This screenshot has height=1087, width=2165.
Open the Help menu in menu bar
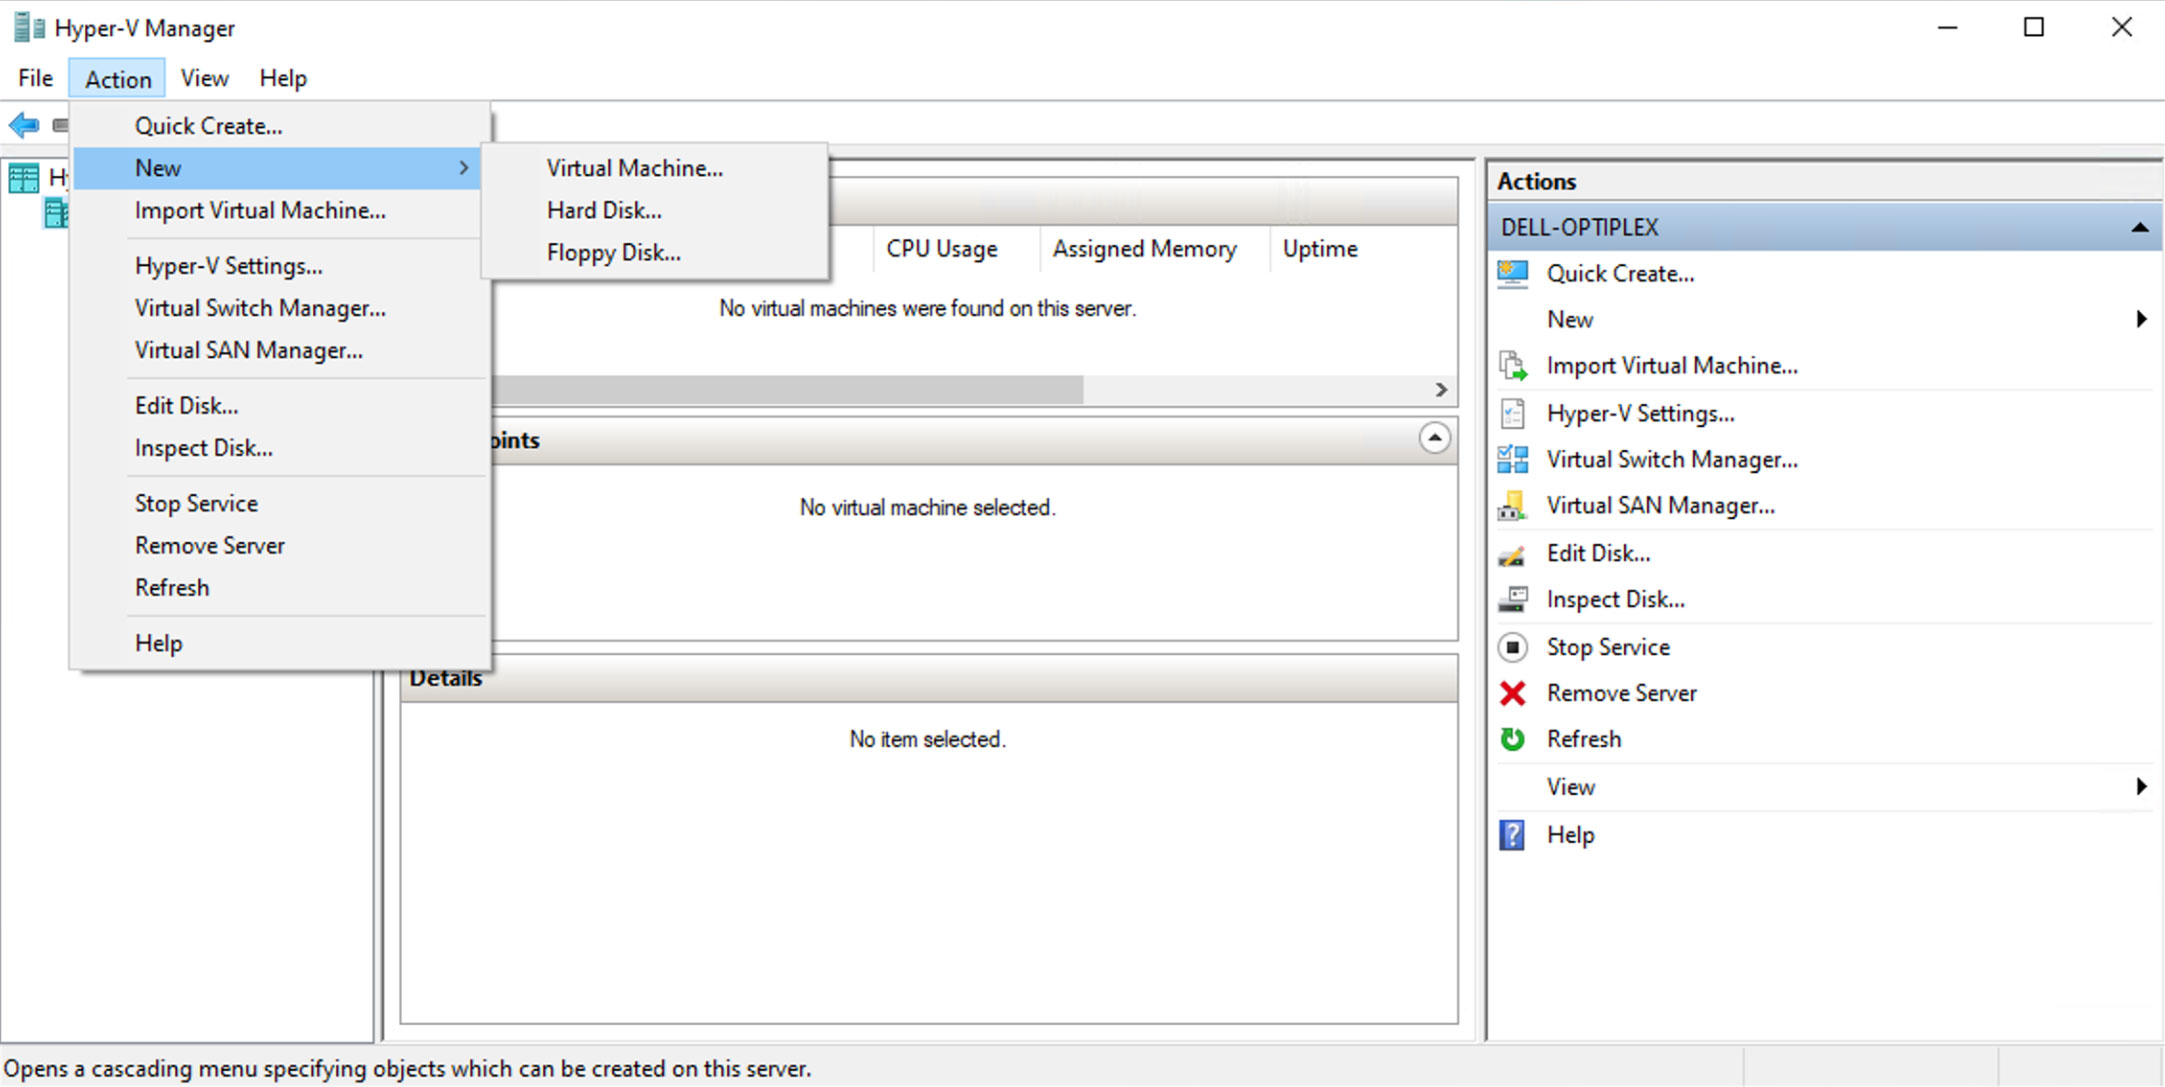[283, 78]
